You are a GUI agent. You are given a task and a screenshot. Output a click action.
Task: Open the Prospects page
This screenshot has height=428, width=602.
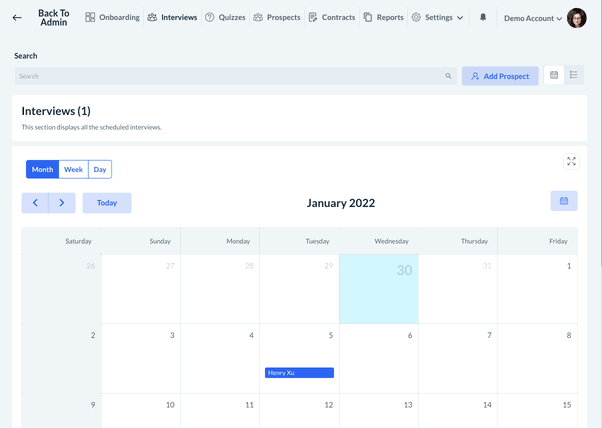point(276,17)
